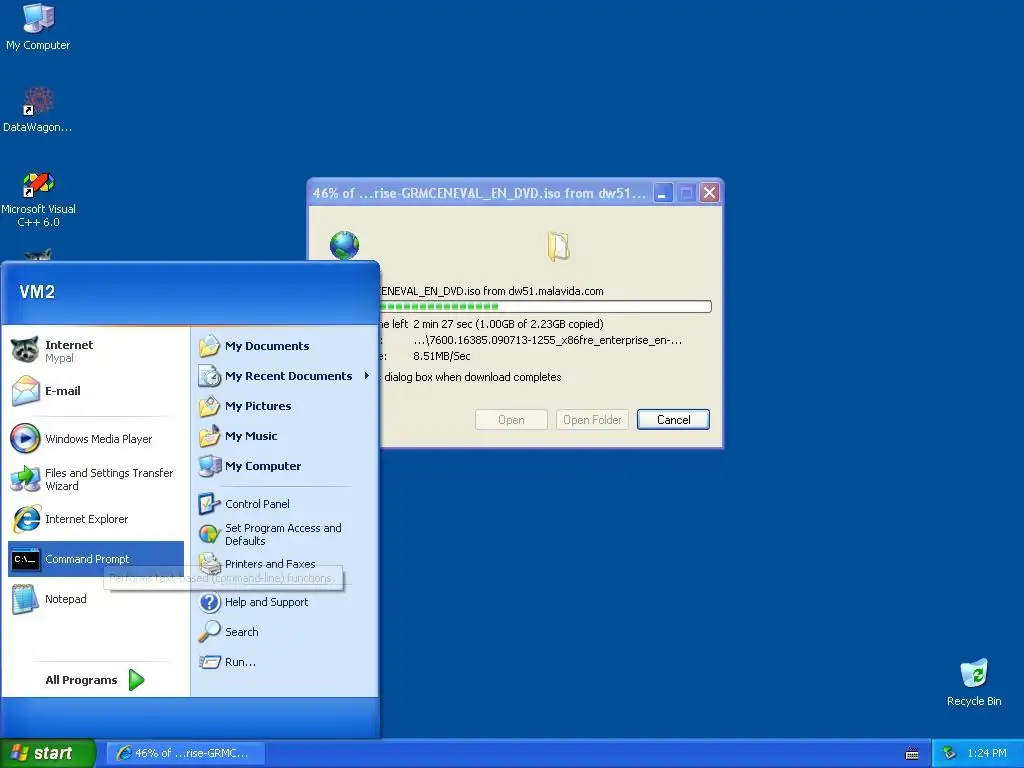Image resolution: width=1024 pixels, height=768 pixels.
Task: Open My Music folder
Action: (x=284, y=436)
